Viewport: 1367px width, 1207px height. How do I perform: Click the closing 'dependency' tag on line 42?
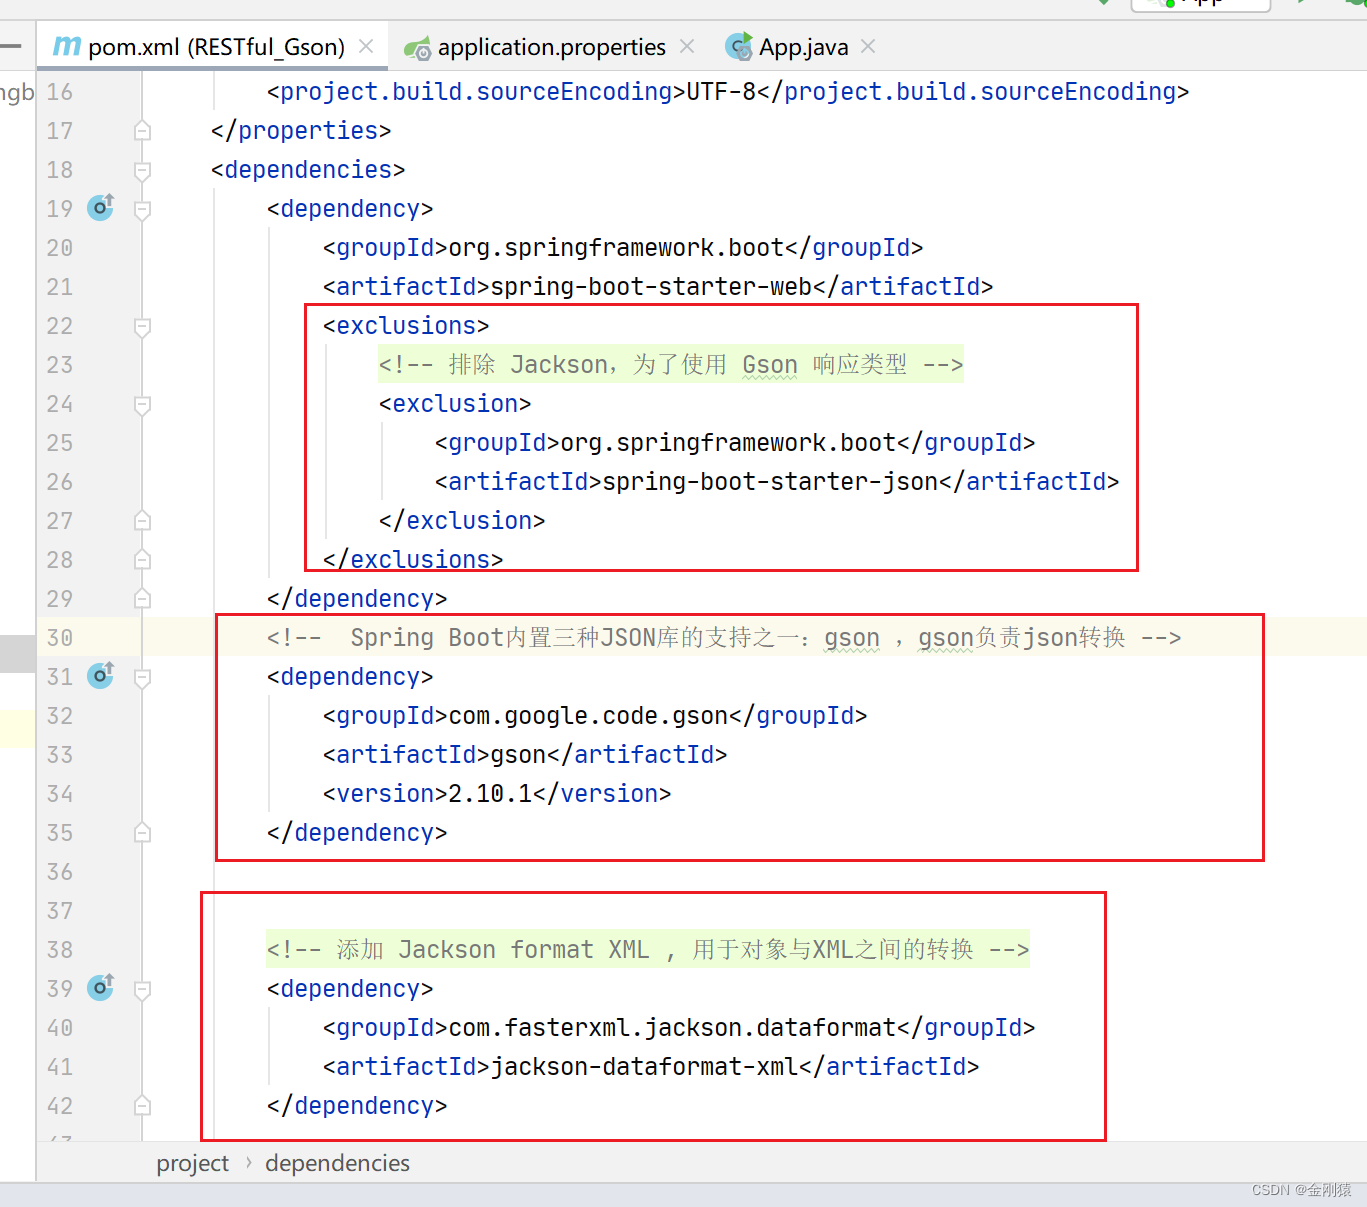357,1106
